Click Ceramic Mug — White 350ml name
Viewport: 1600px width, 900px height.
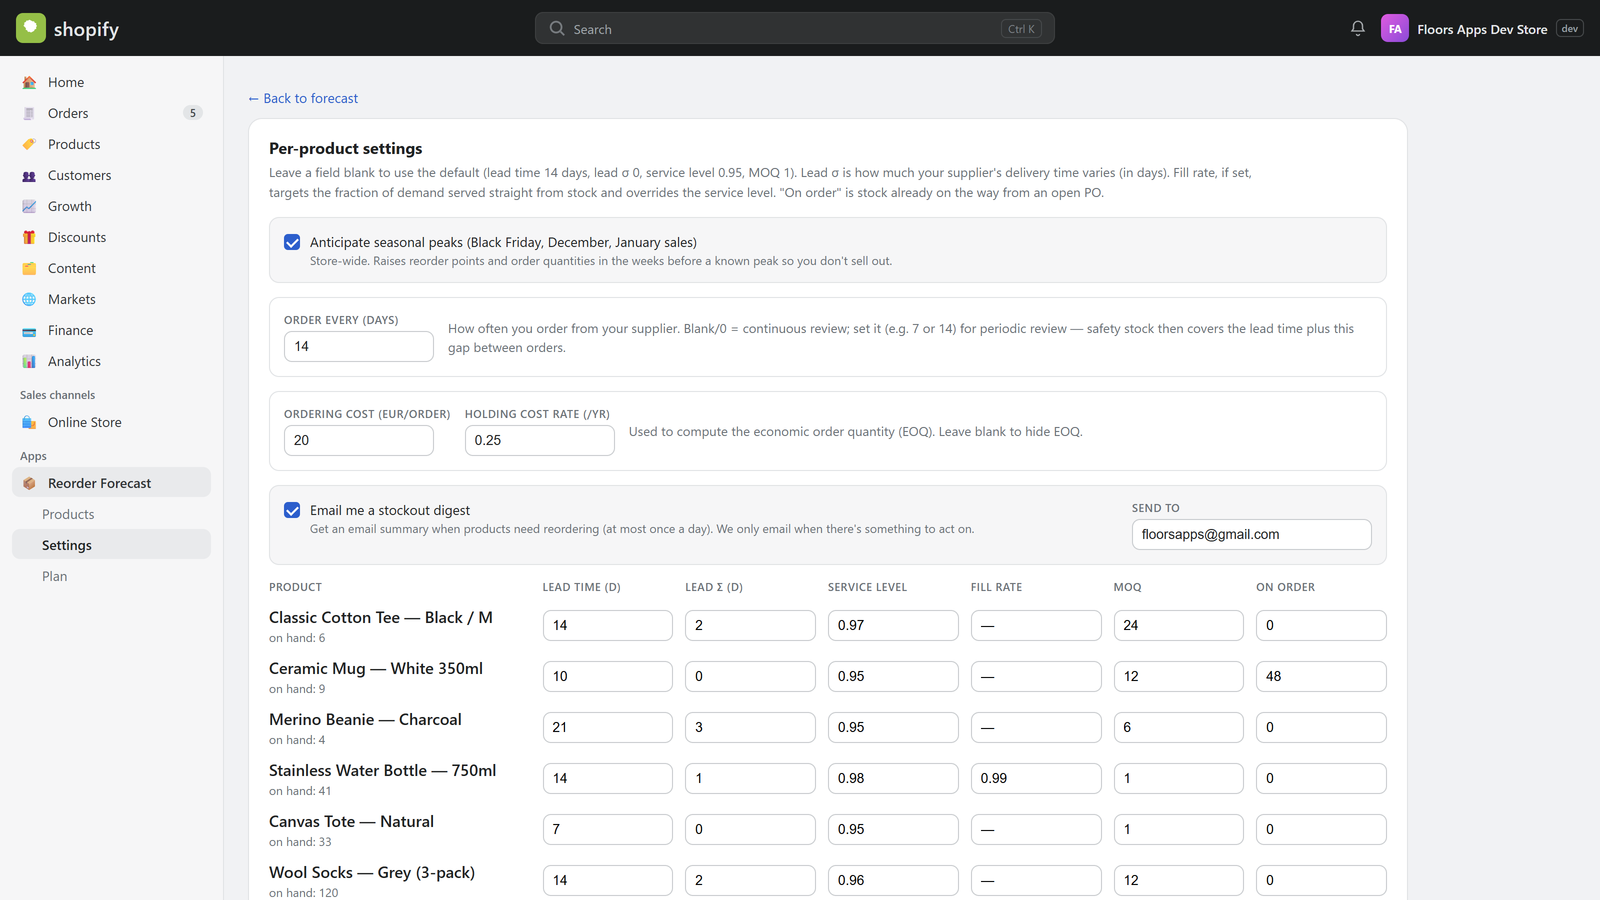(376, 668)
